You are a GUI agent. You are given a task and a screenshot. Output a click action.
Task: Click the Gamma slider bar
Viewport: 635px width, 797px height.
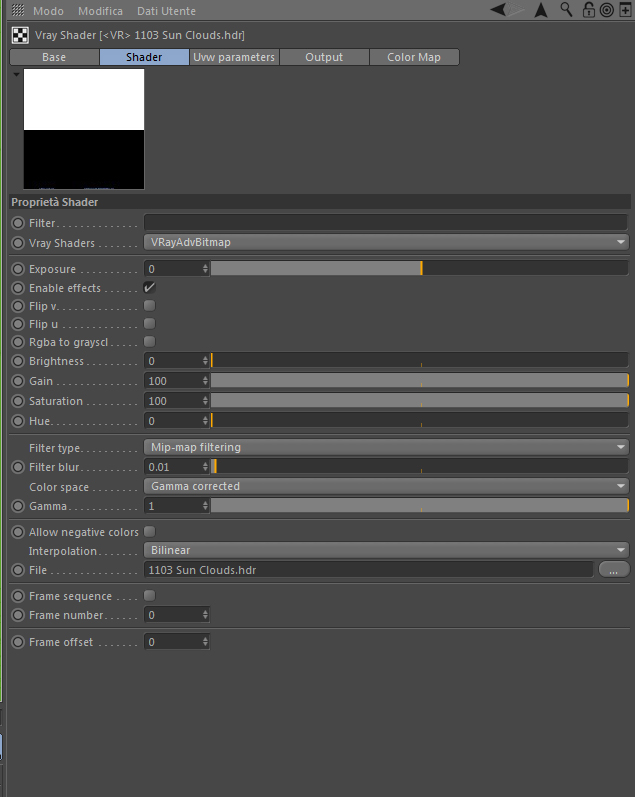pyautogui.click(x=419, y=506)
